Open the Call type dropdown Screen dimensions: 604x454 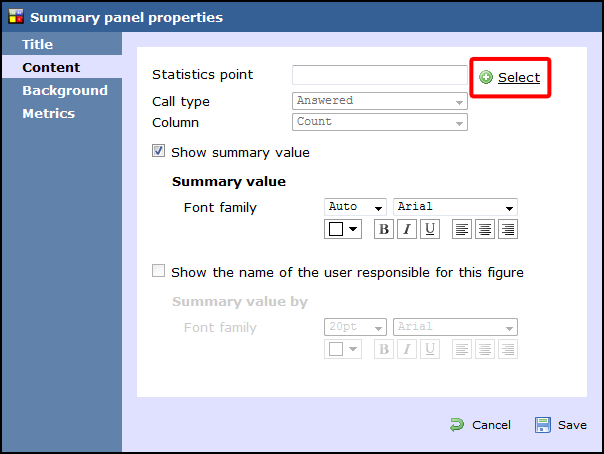(x=380, y=101)
